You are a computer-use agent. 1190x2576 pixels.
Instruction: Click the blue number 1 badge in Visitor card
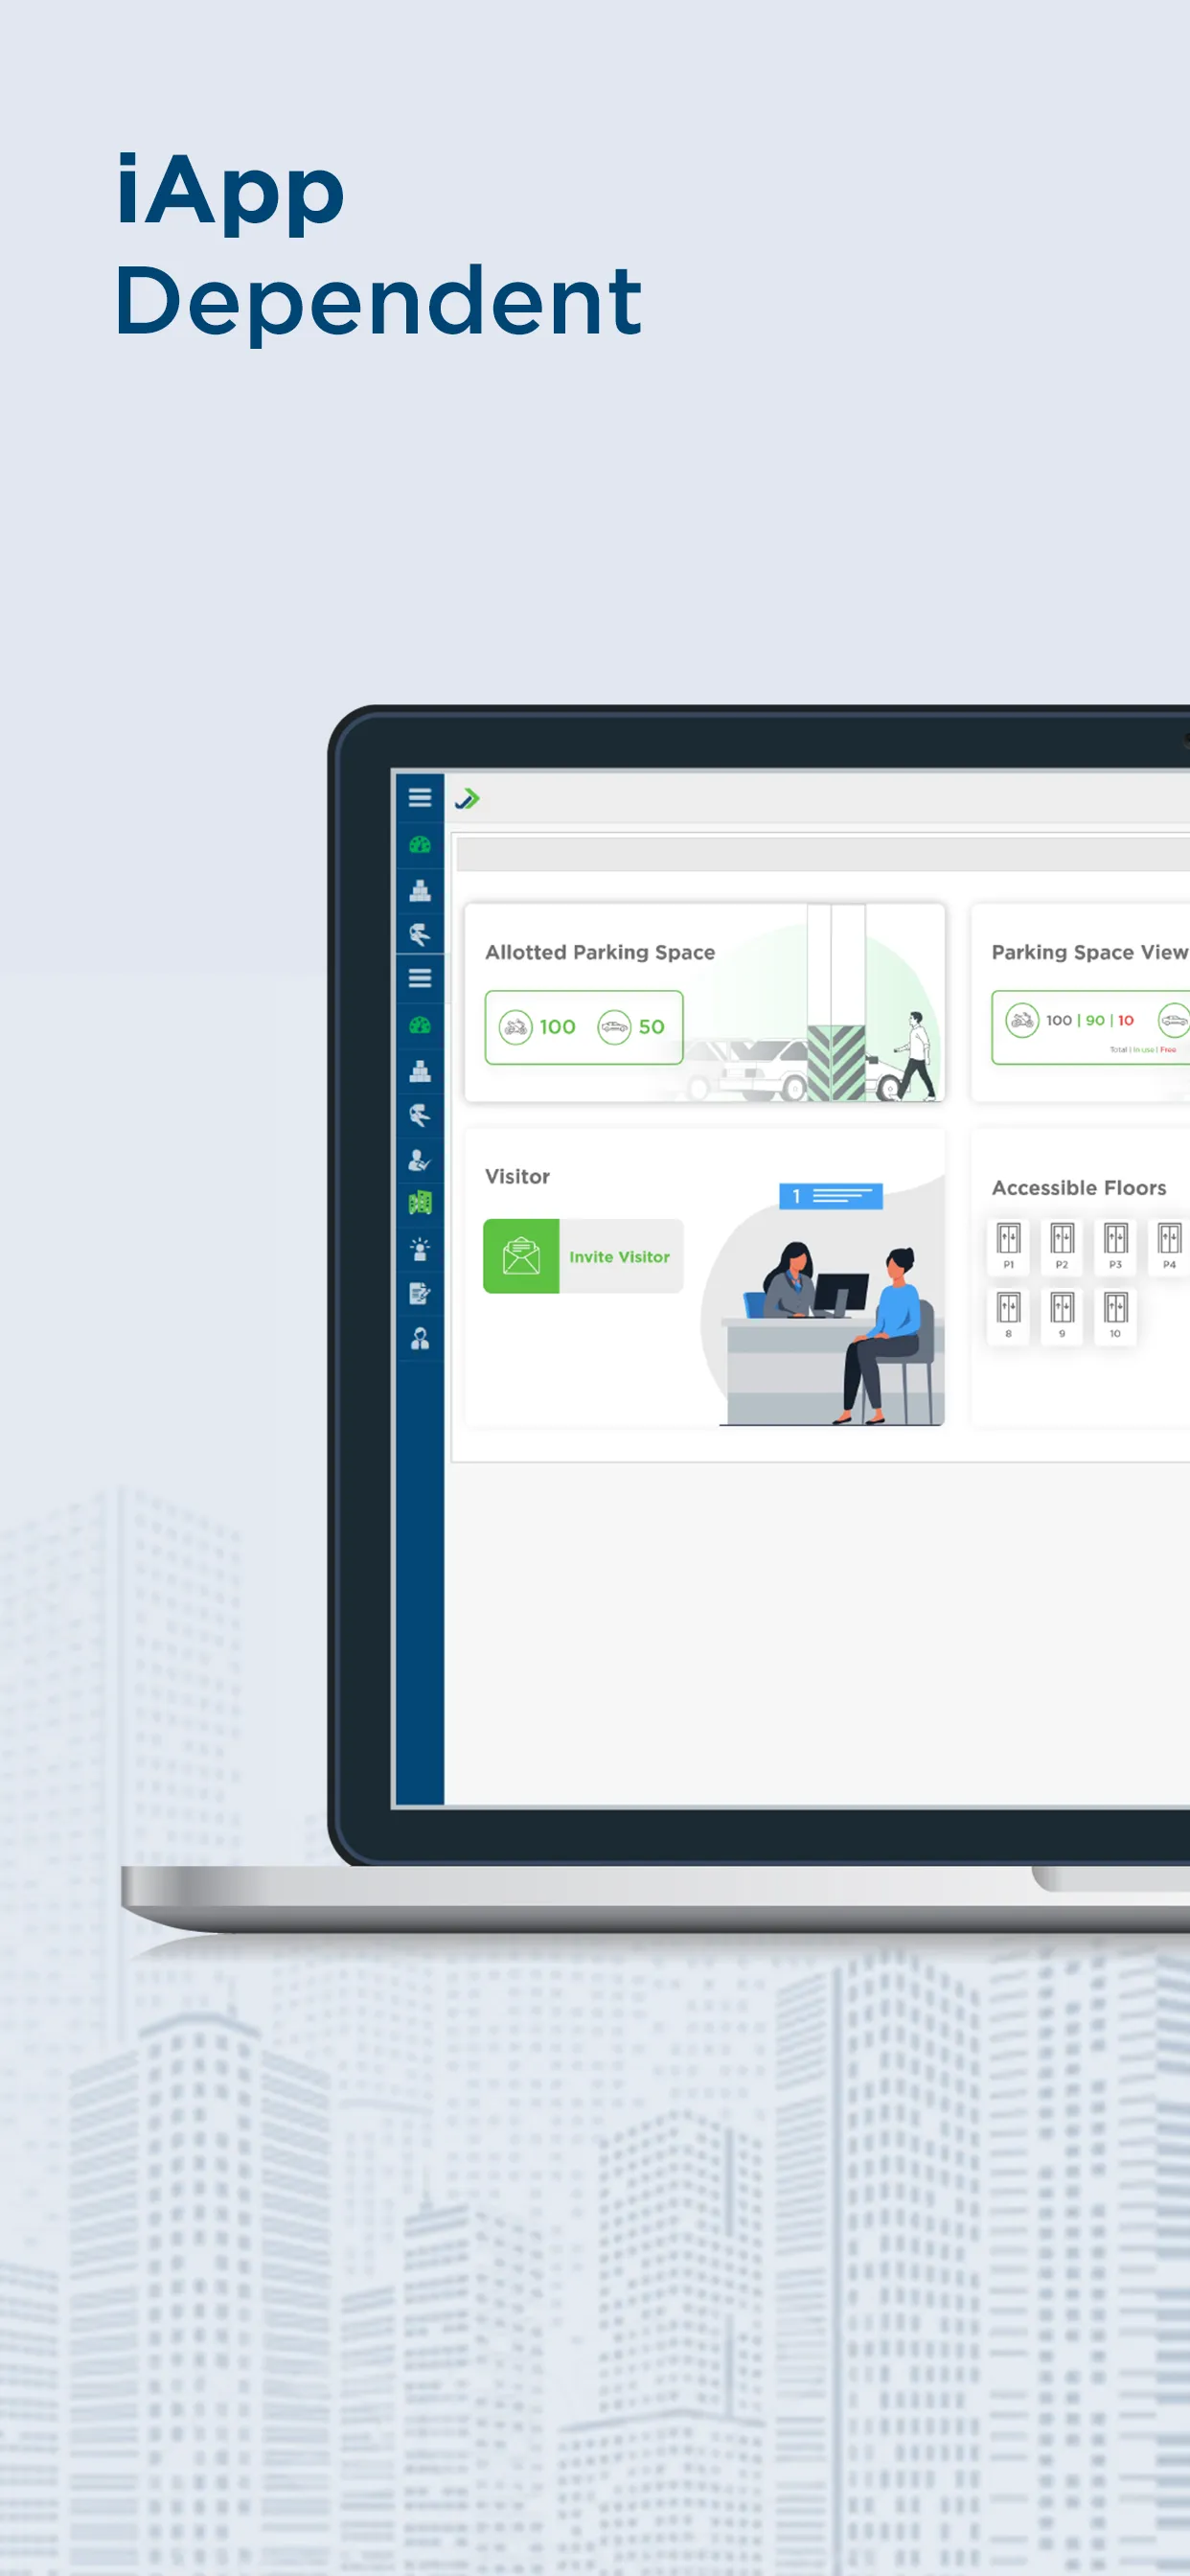(x=830, y=1196)
